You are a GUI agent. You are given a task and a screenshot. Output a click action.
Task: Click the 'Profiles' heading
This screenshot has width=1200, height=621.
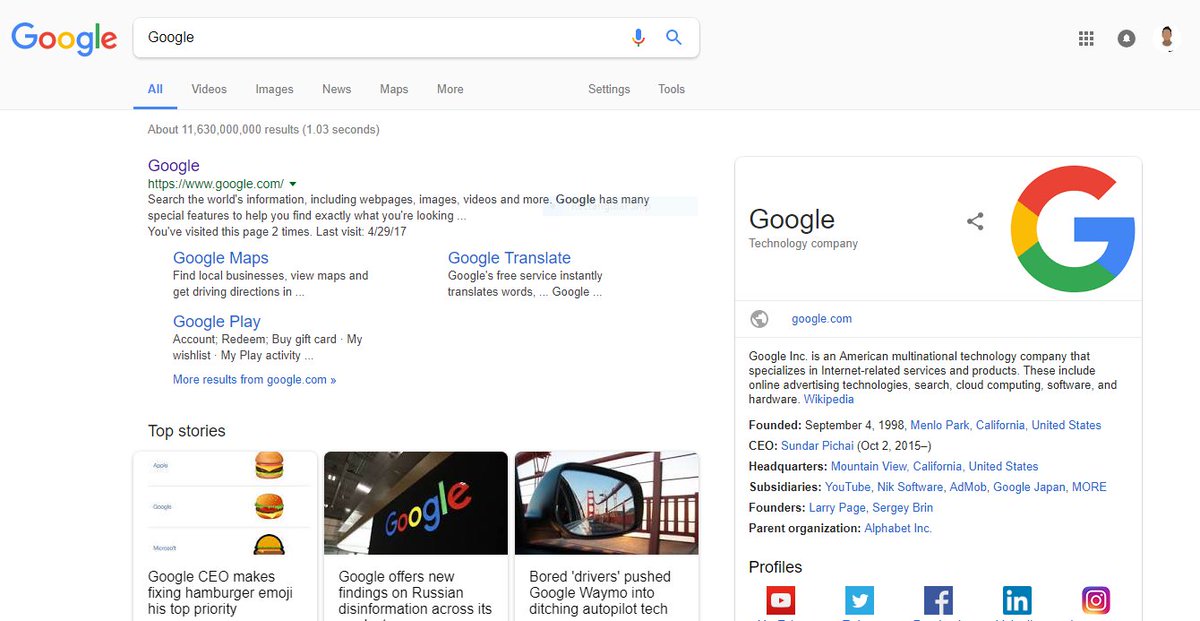[775, 567]
